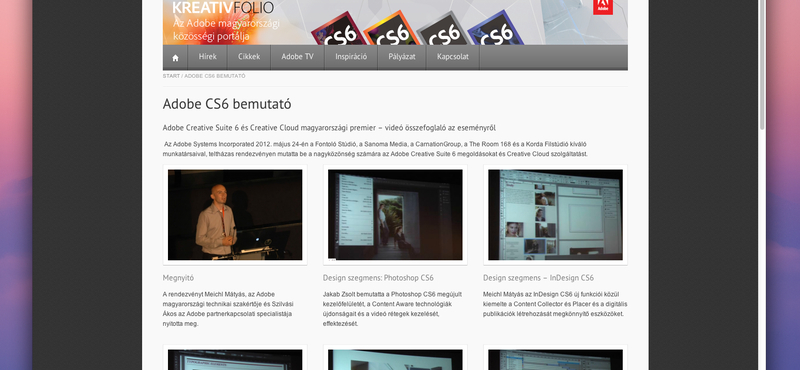Open the Inspiráció menu item
The image size is (800, 370).
point(351,57)
